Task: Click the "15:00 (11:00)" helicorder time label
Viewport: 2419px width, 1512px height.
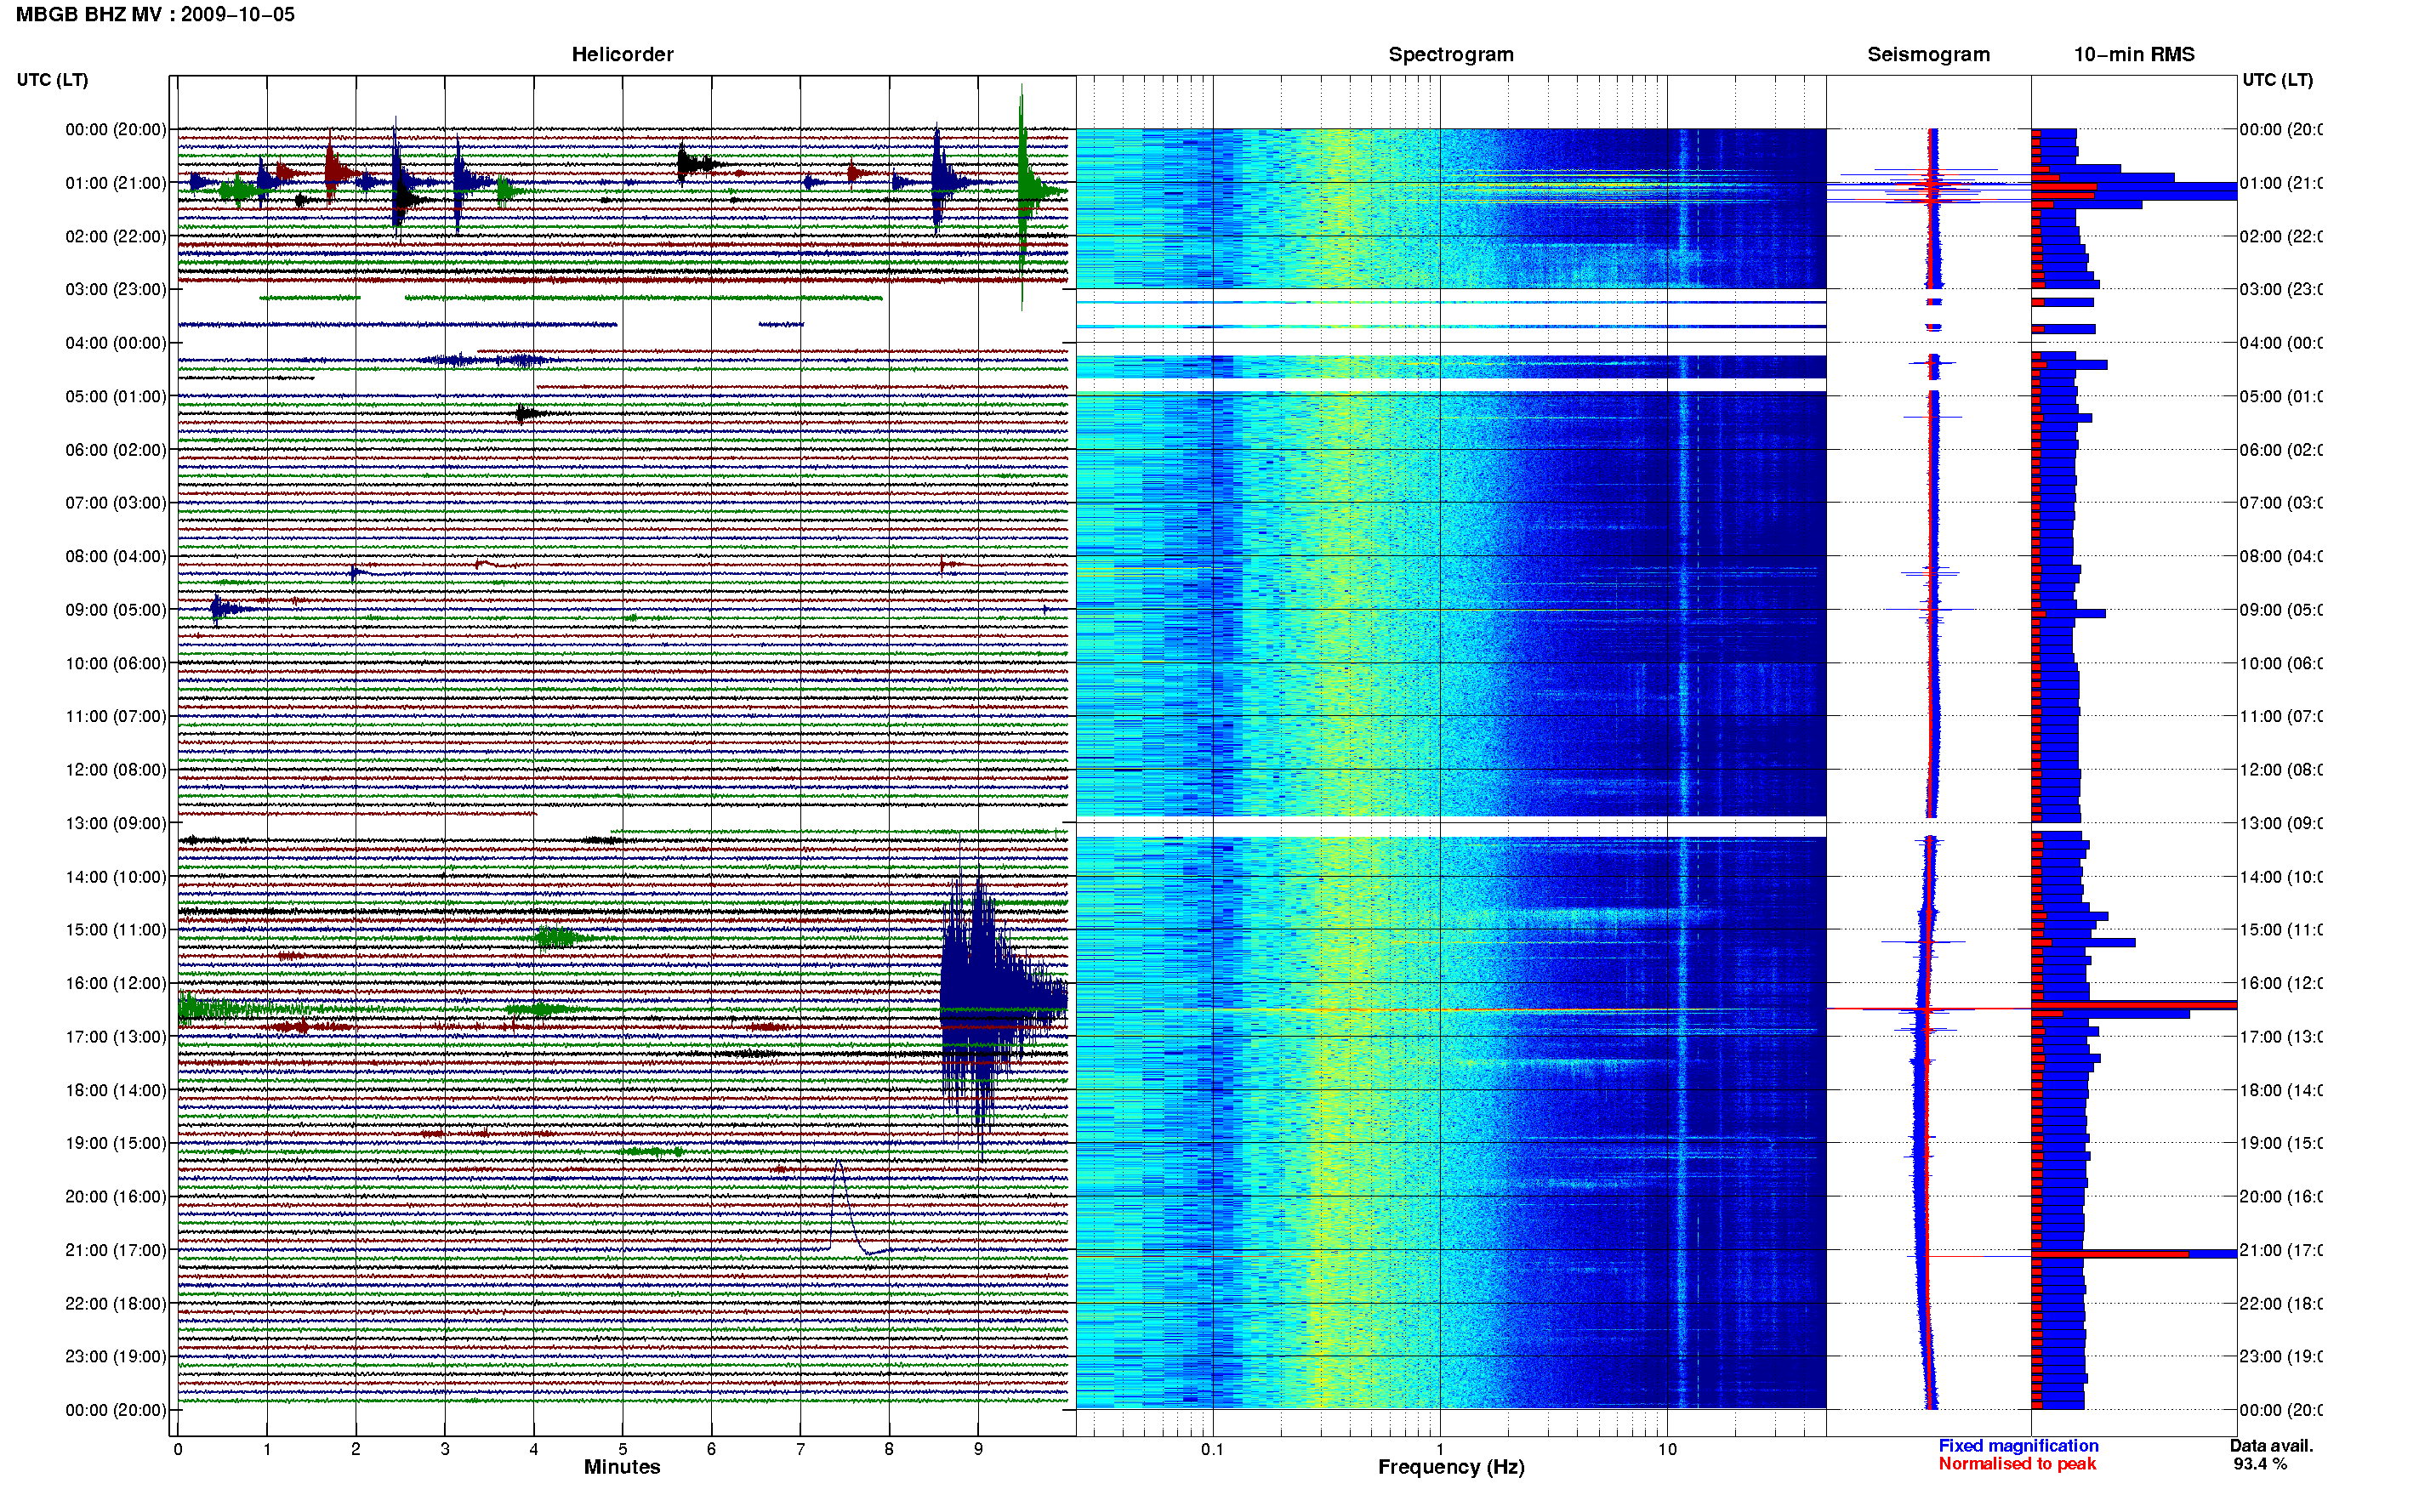Action: point(116,929)
